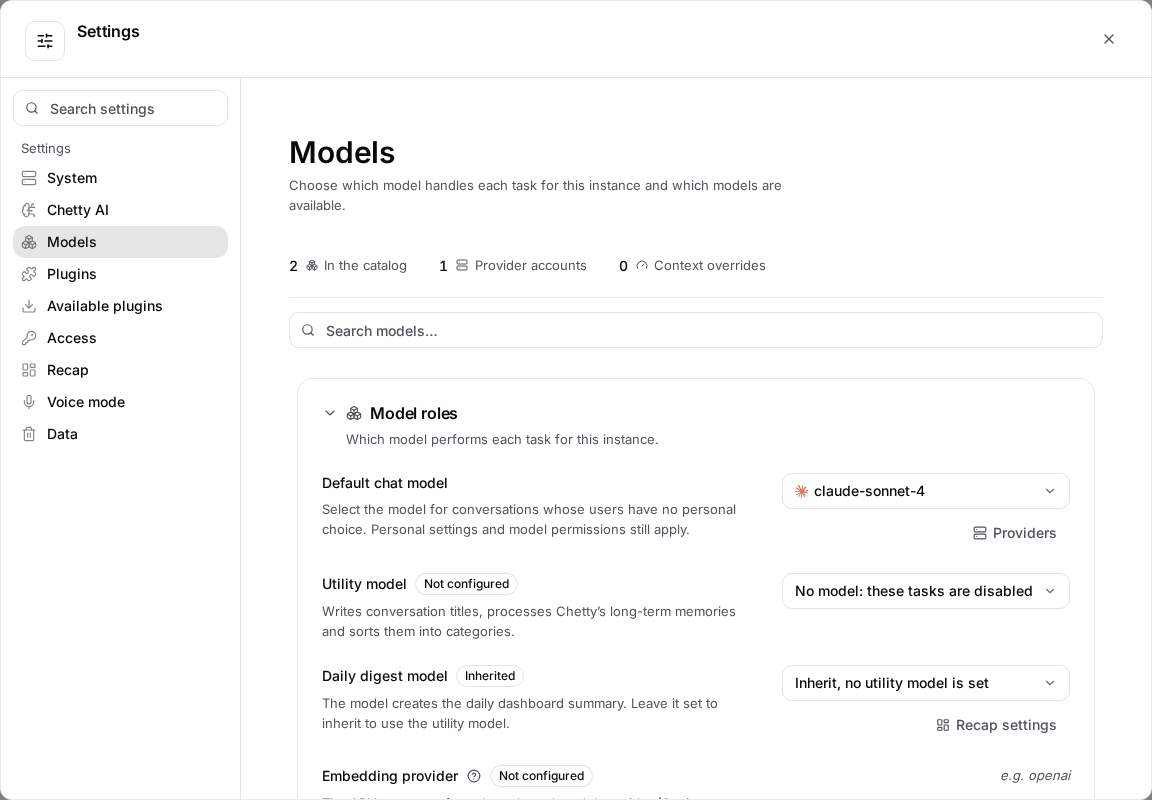Viewport: 1152px width, 800px height.
Task: Click the catalog cubes icon next to count
Action: click(312, 265)
